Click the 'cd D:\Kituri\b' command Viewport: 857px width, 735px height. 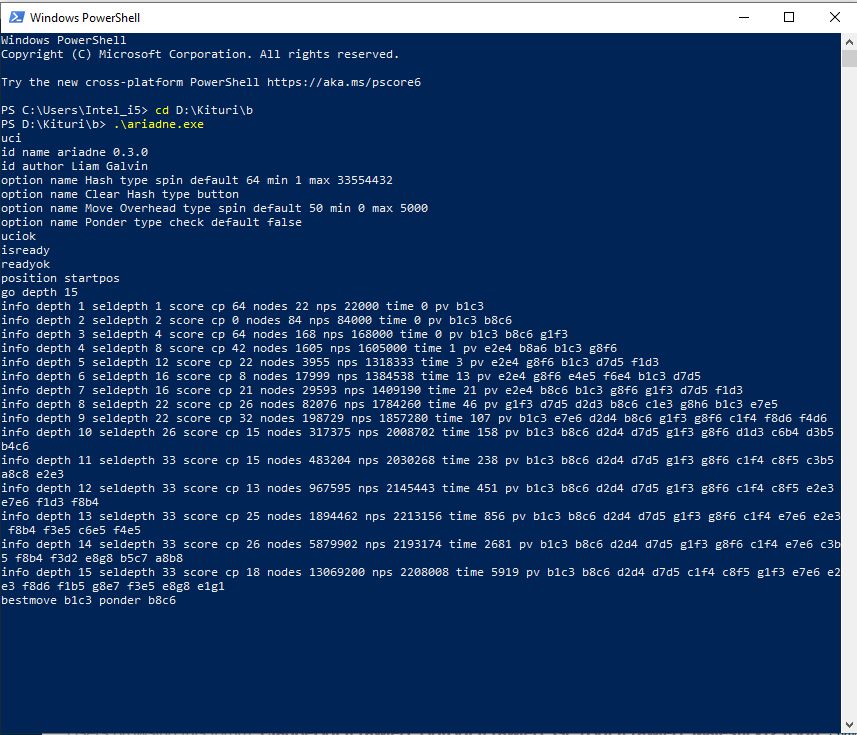[x=204, y=110]
